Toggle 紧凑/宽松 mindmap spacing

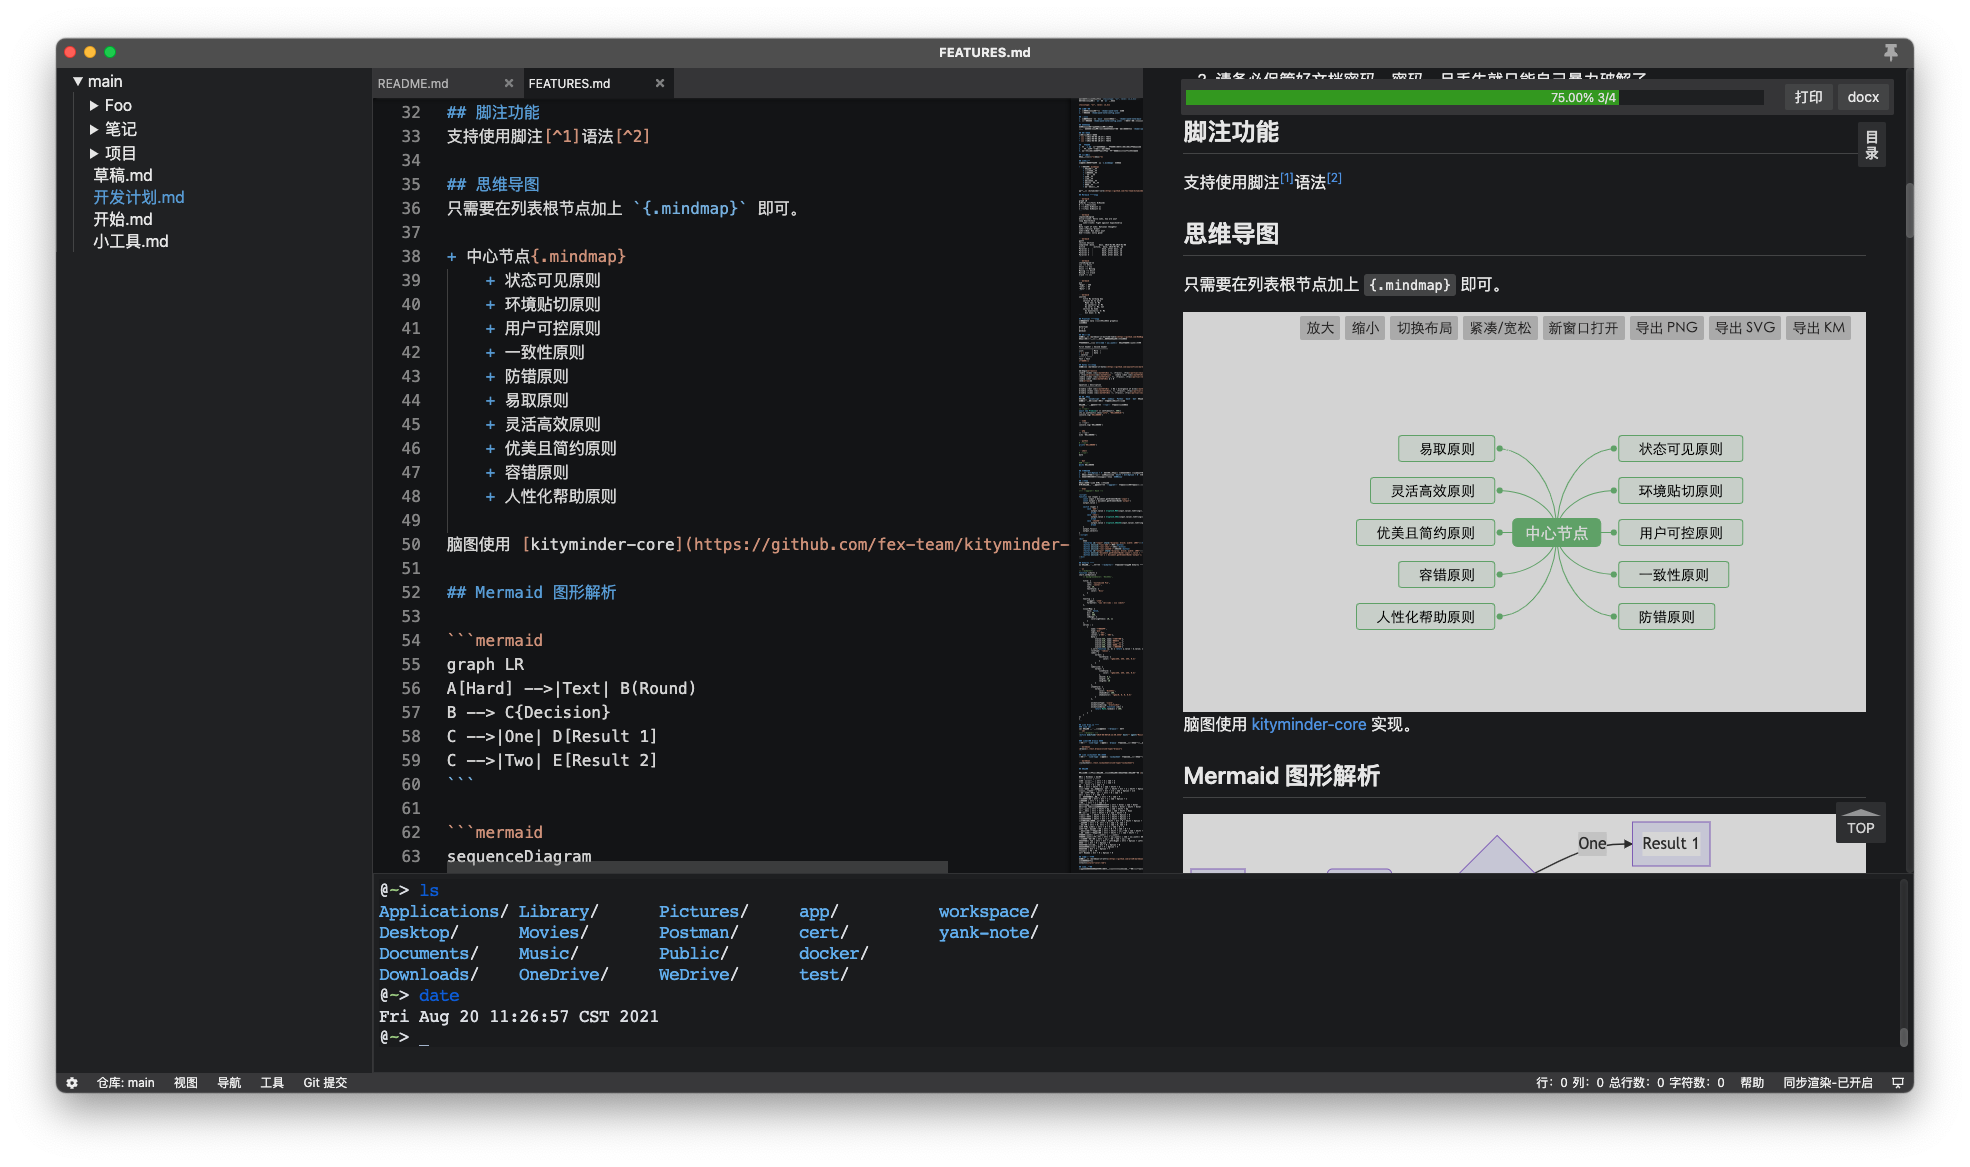pyautogui.click(x=1500, y=328)
